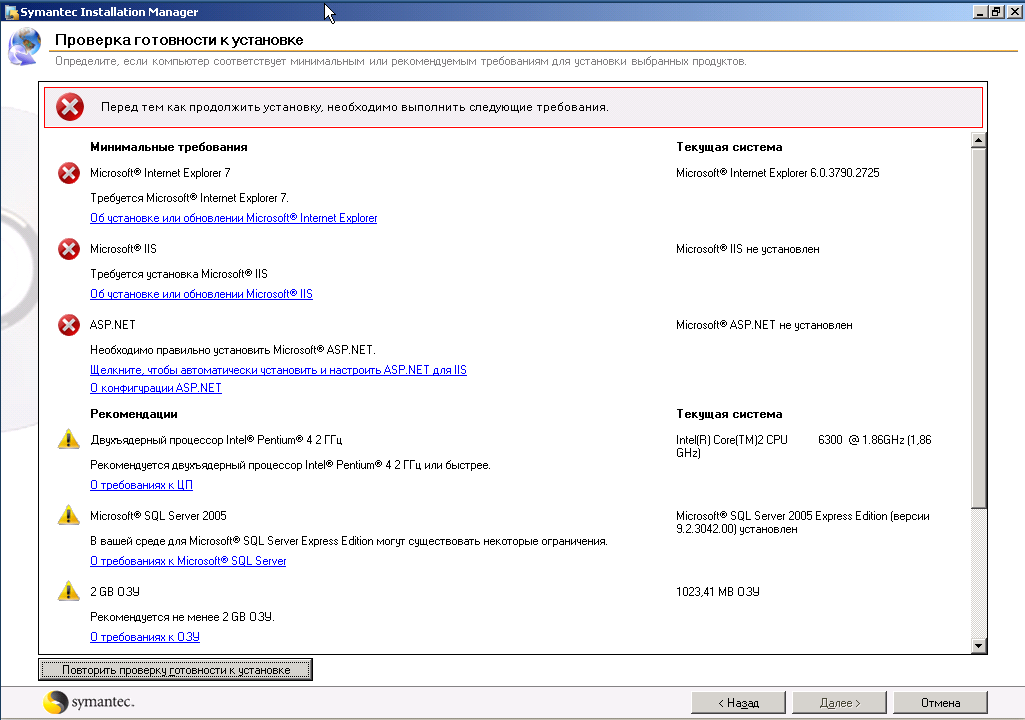
Task: Select the 'Минимальные требования' heading
Action: point(169,147)
